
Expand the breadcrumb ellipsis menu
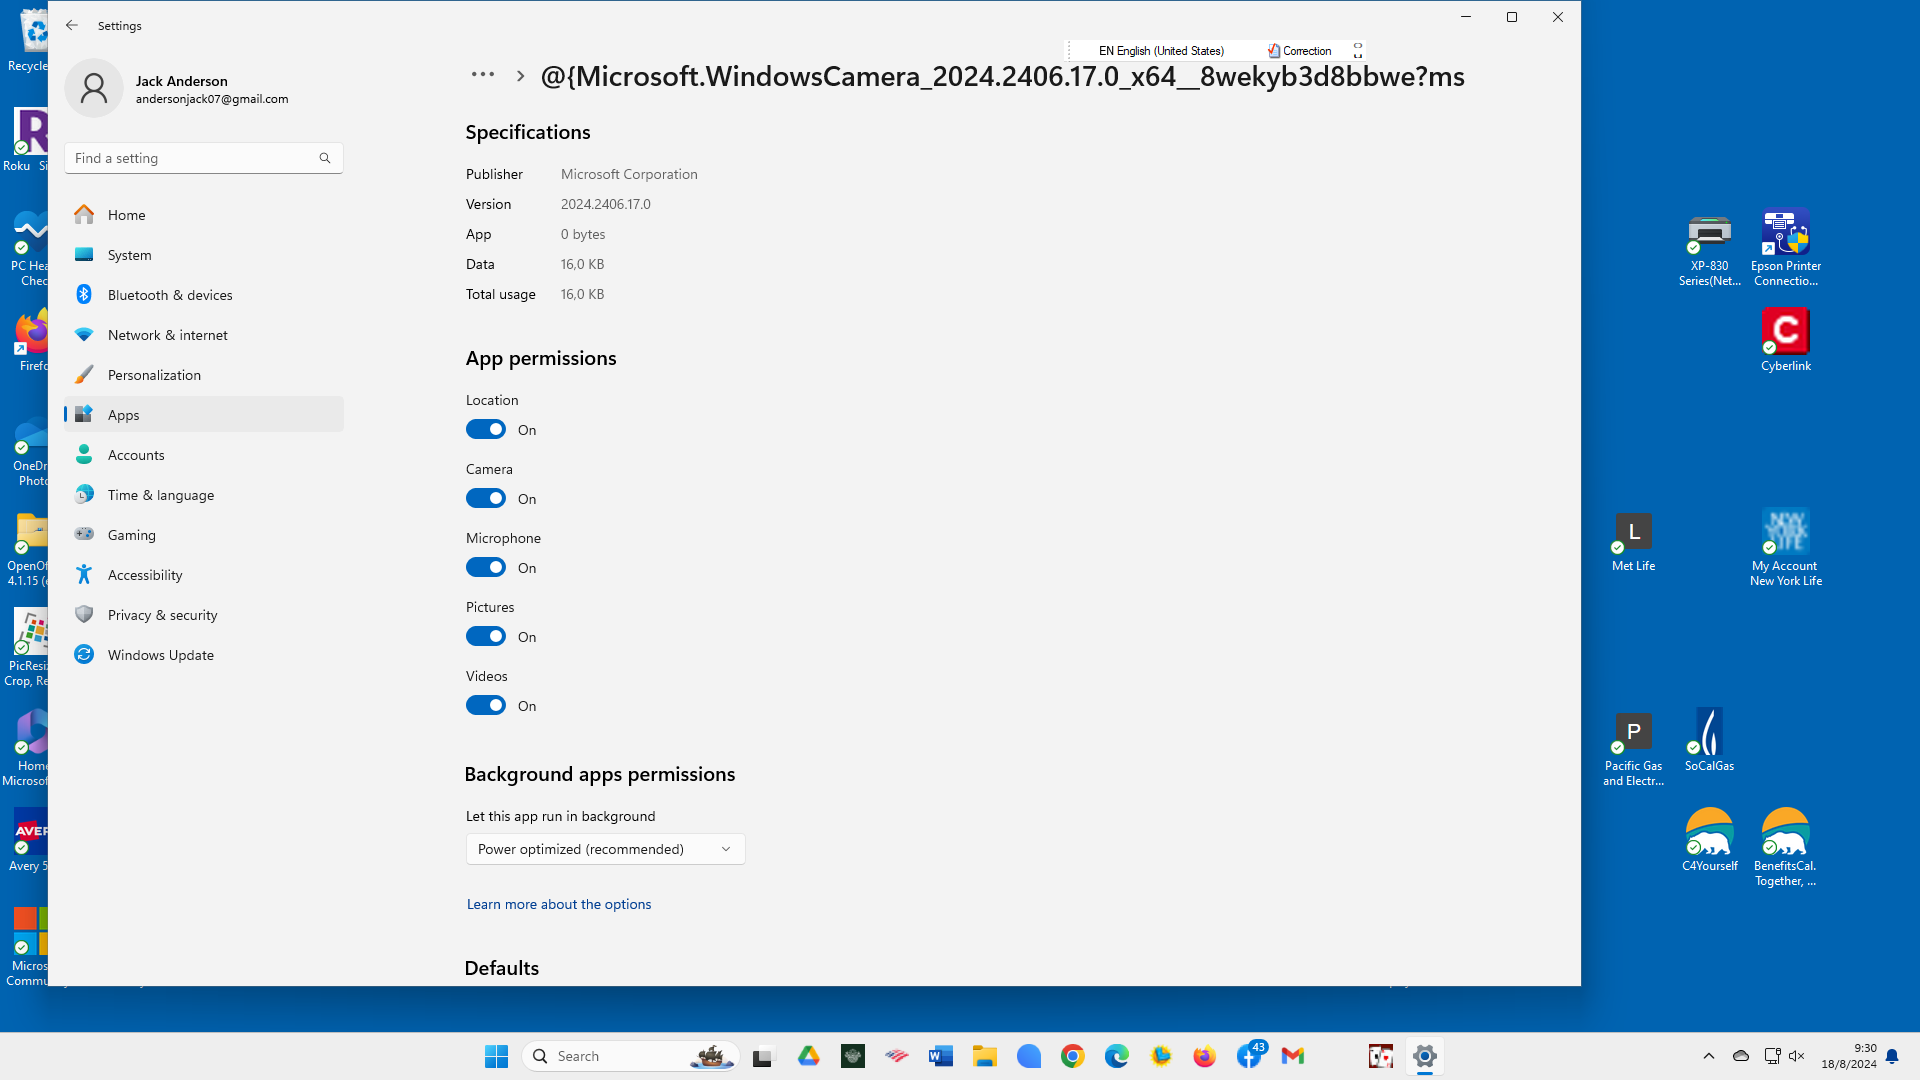(x=483, y=75)
